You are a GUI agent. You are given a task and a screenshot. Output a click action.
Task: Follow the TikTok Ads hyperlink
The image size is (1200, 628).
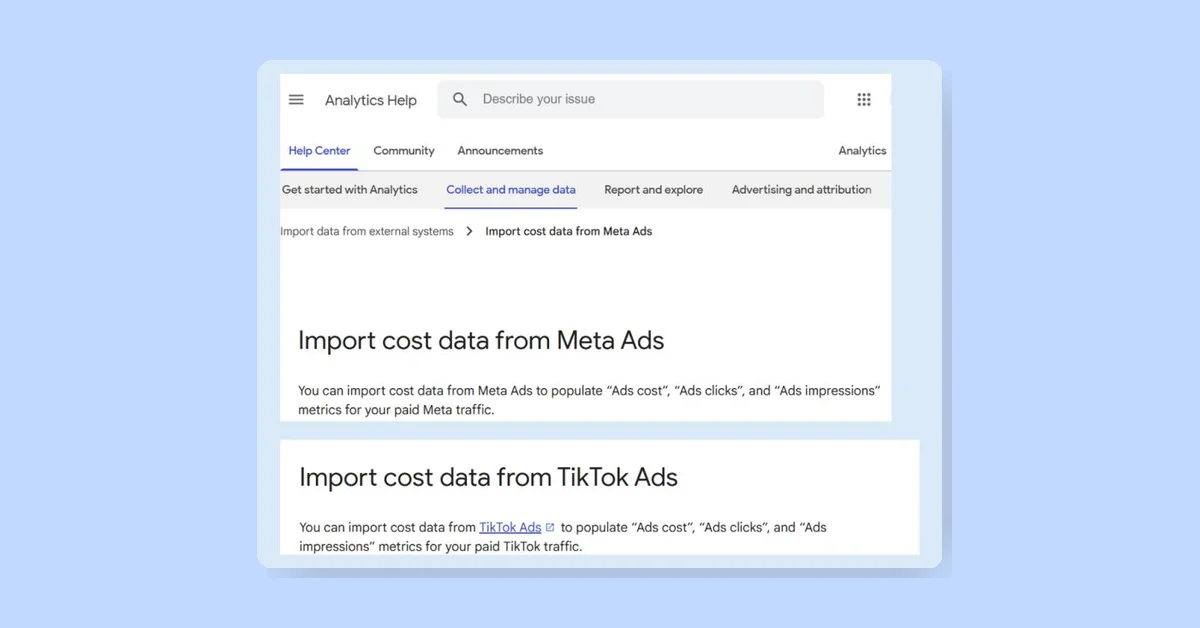pos(510,527)
